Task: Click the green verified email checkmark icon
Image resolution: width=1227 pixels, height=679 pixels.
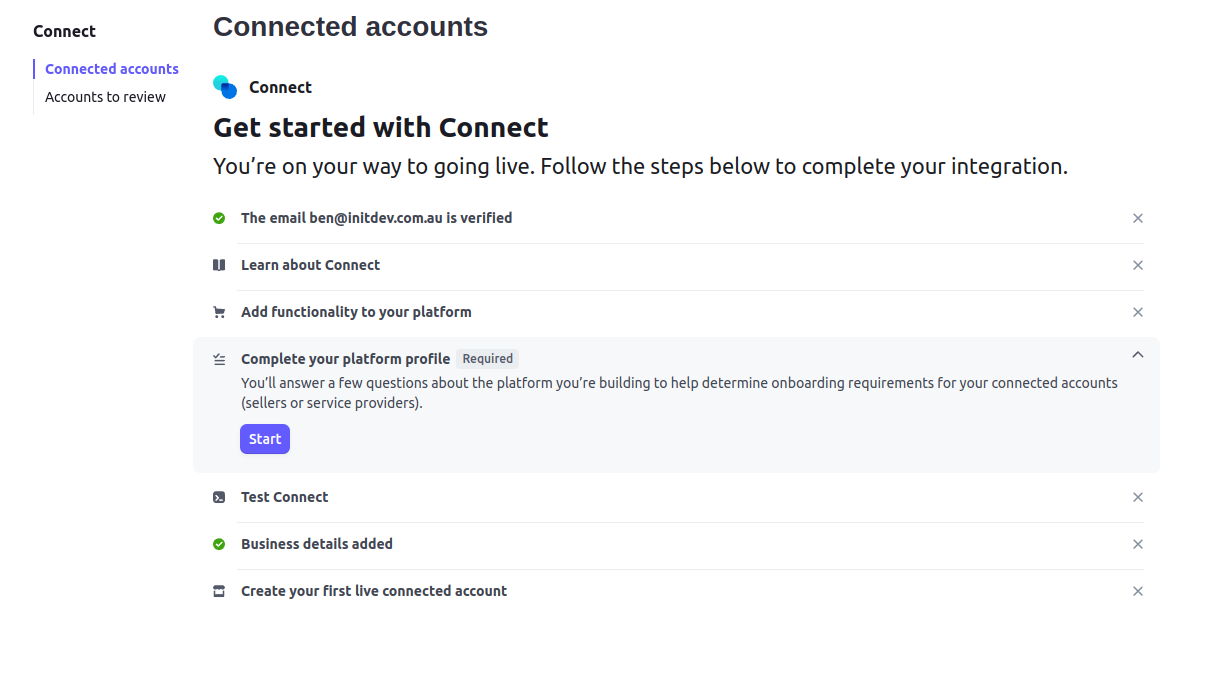Action: click(219, 218)
